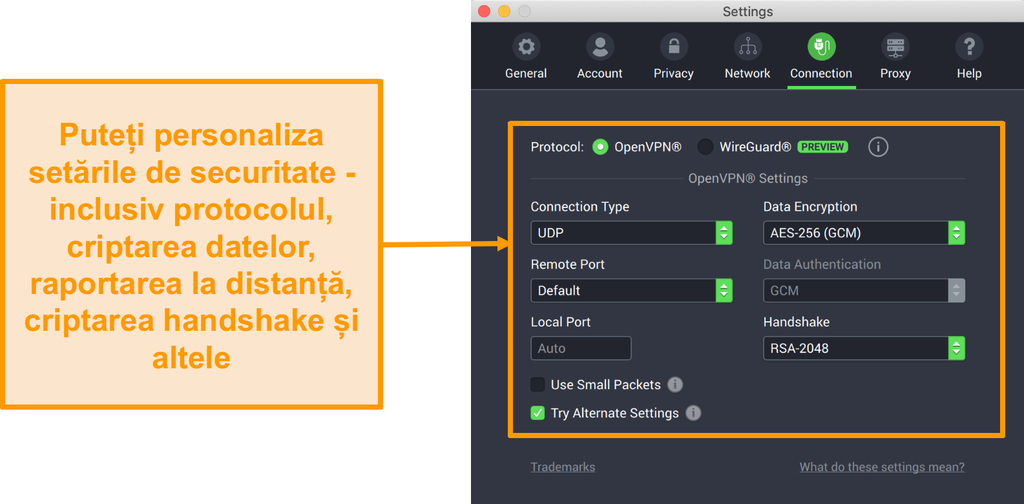Open the Data Authentication GCM dropdown

point(864,291)
